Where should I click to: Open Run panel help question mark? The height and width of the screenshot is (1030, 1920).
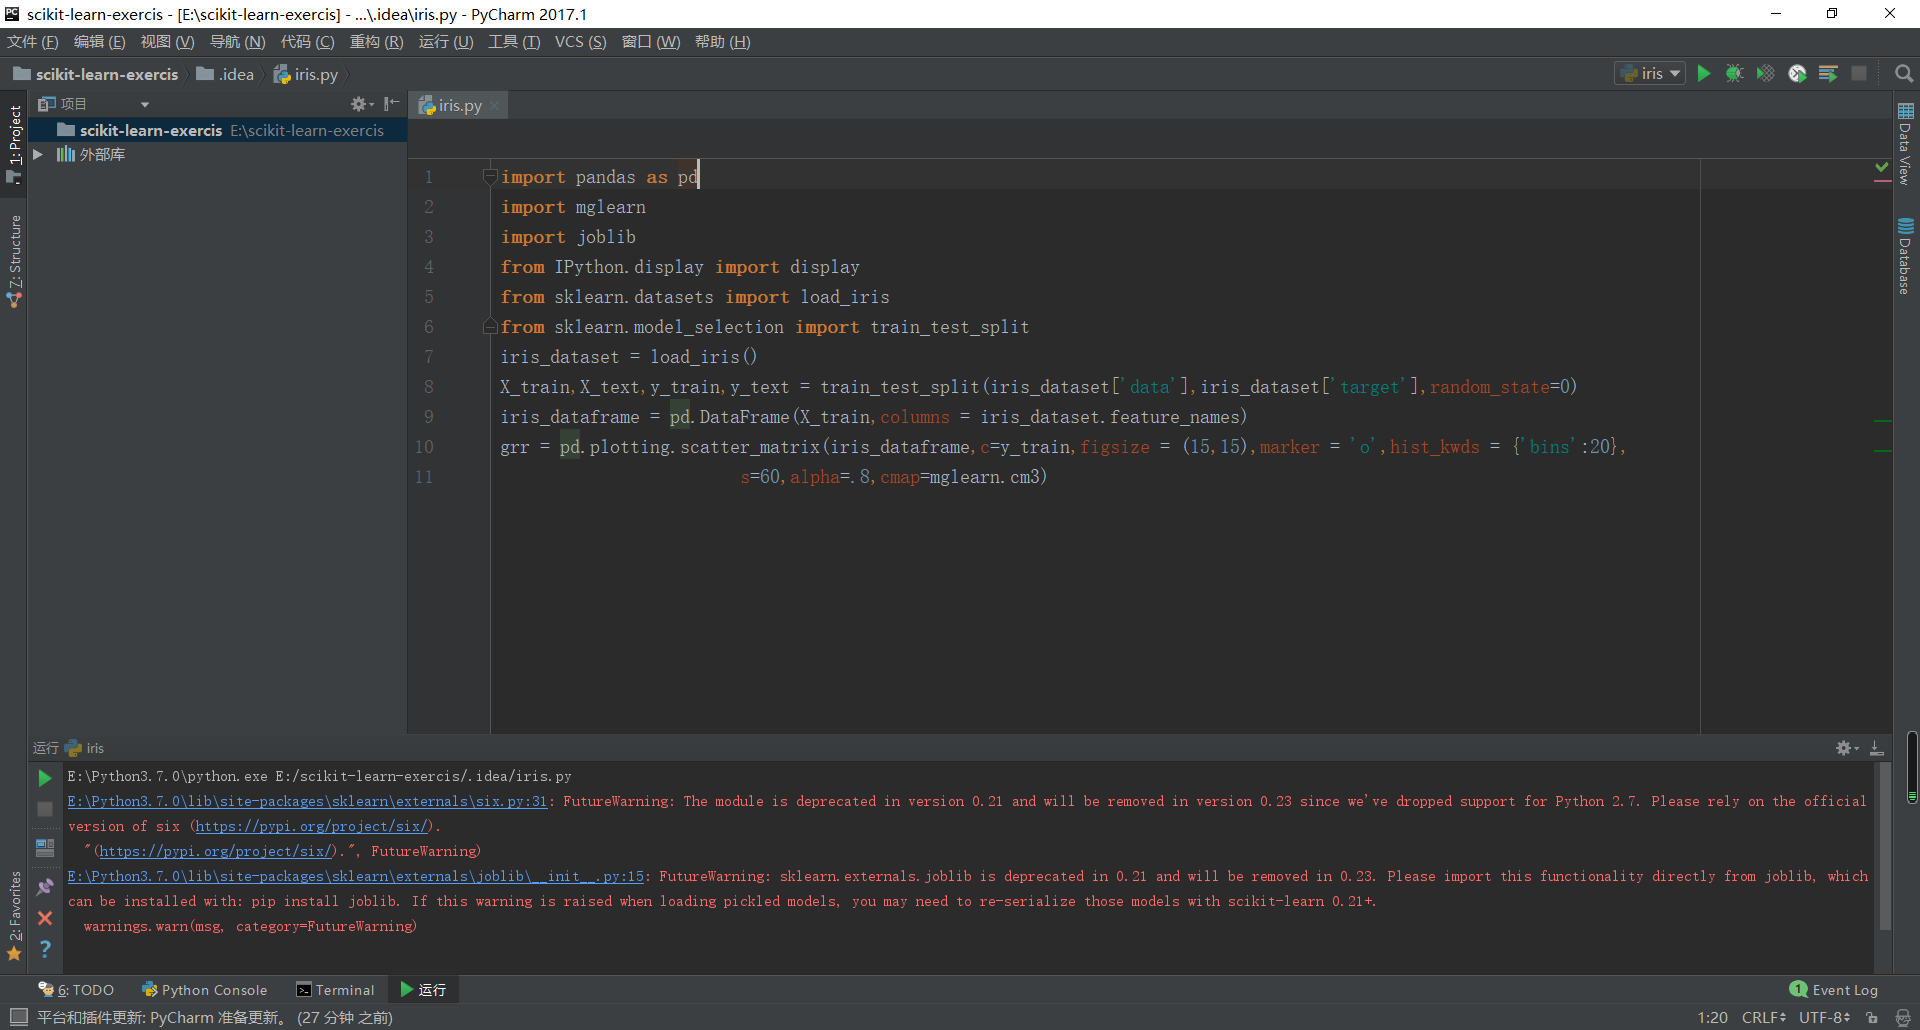point(45,948)
